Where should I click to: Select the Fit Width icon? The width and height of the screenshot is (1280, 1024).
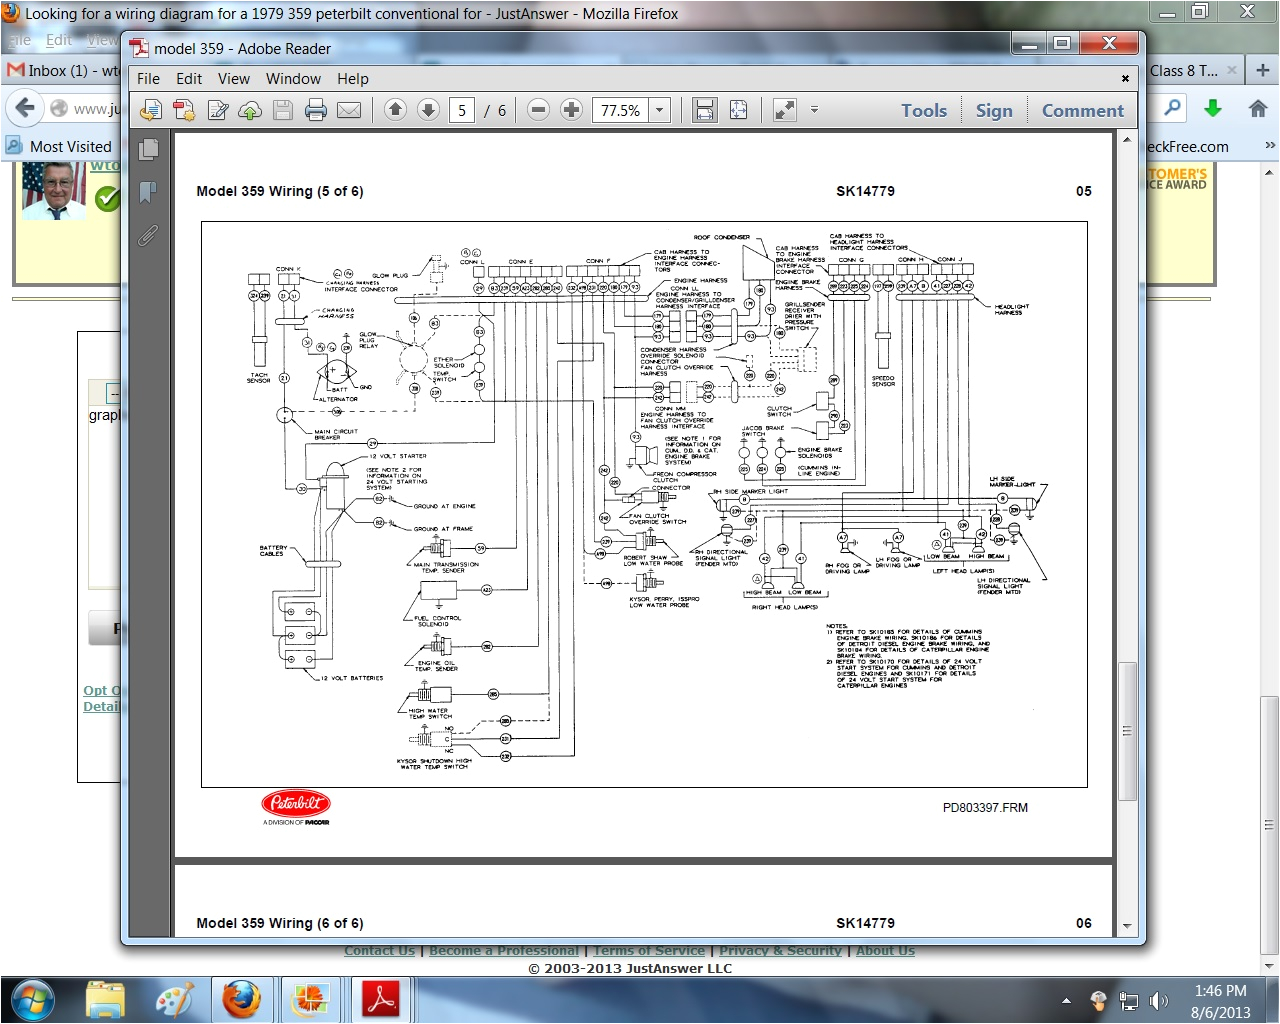tap(704, 110)
